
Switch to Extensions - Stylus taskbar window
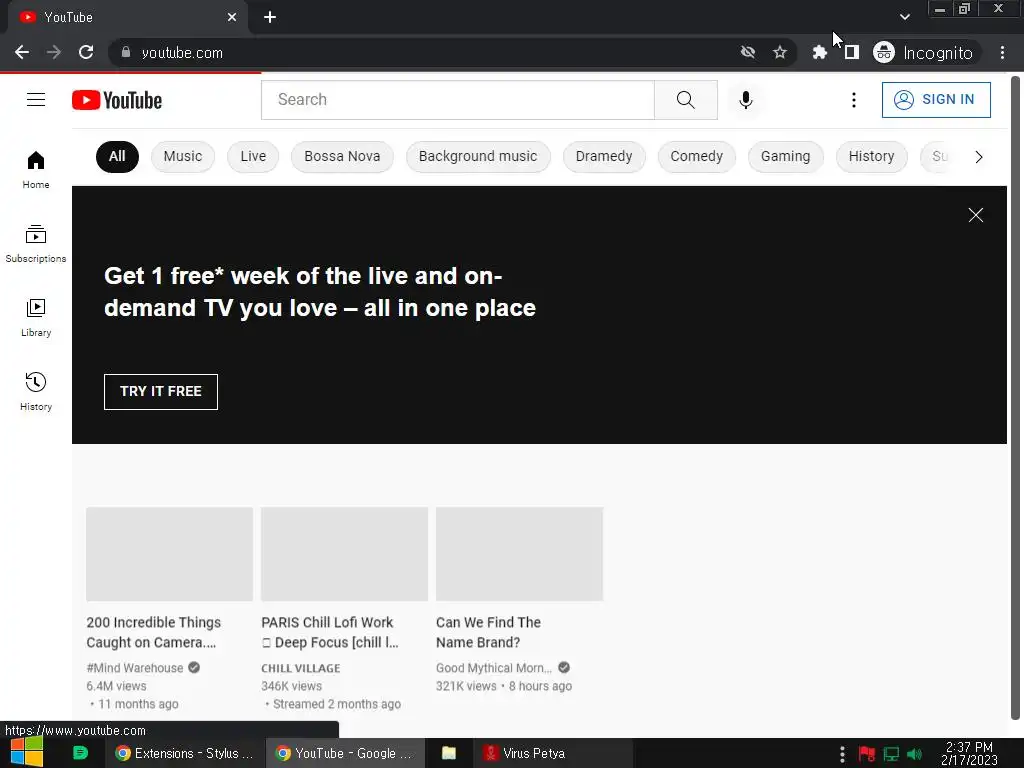184,753
